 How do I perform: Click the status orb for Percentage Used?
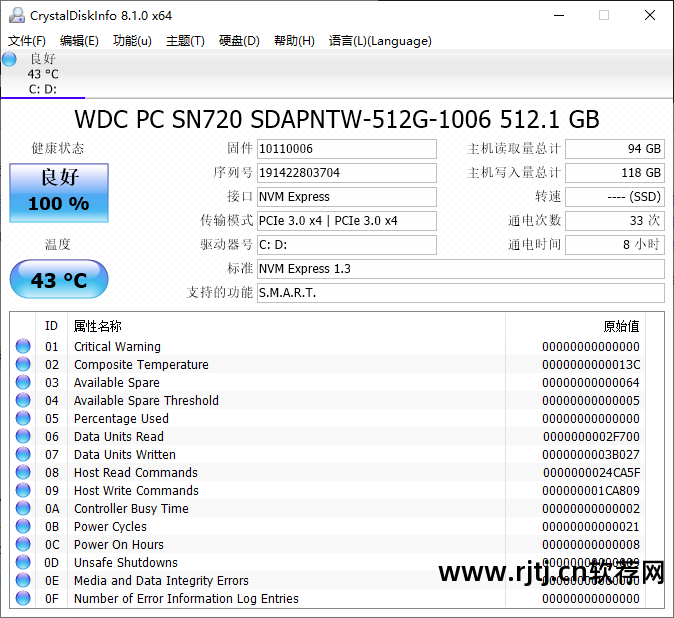coord(23,418)
